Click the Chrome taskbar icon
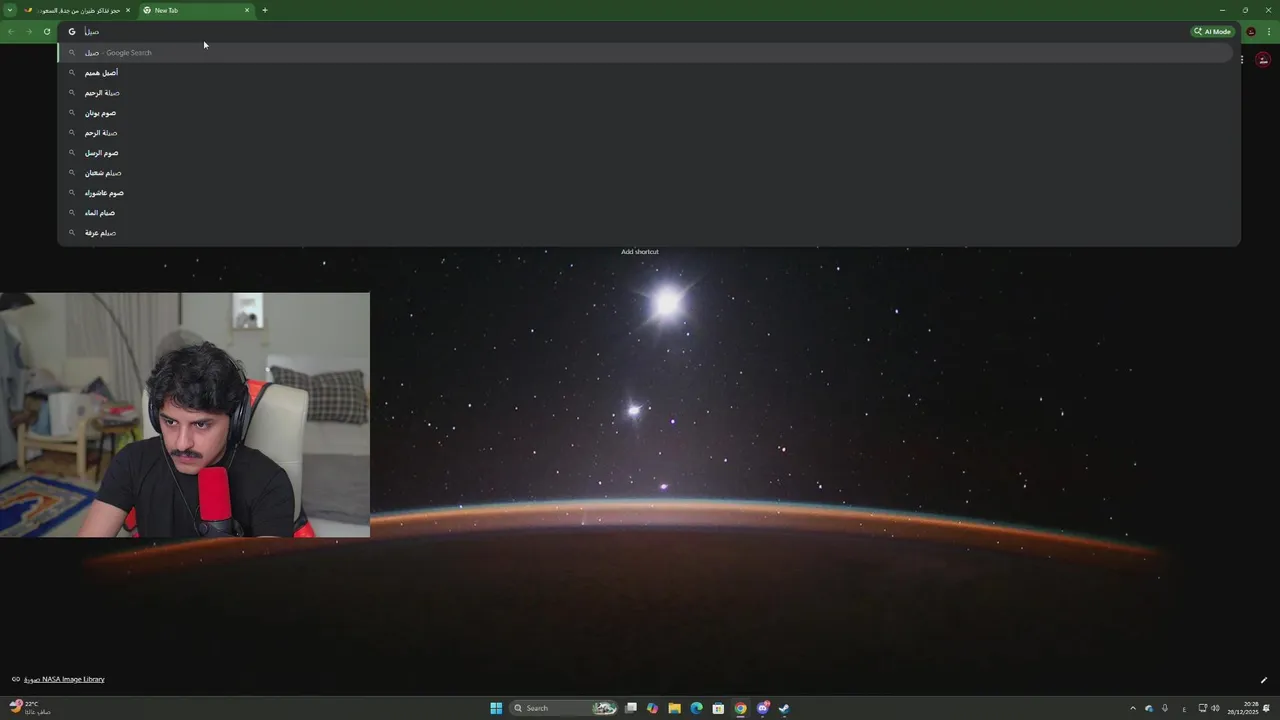Image resolution: width=1280 pixels, height=720 pixels. click(740, 708)
